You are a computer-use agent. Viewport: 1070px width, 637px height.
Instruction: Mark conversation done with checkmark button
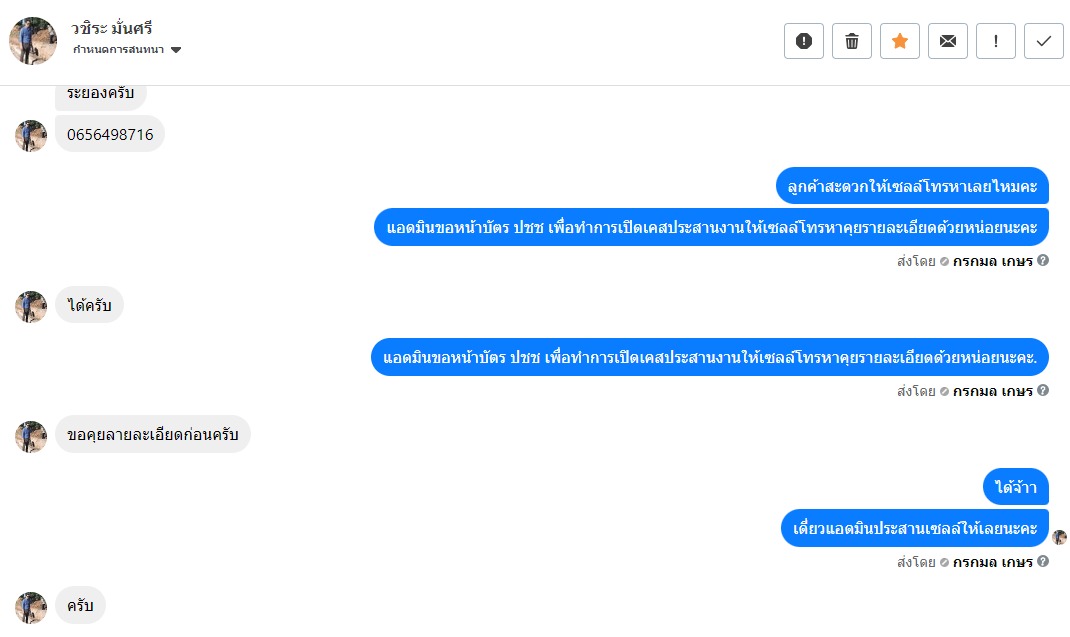(1043, 41)
